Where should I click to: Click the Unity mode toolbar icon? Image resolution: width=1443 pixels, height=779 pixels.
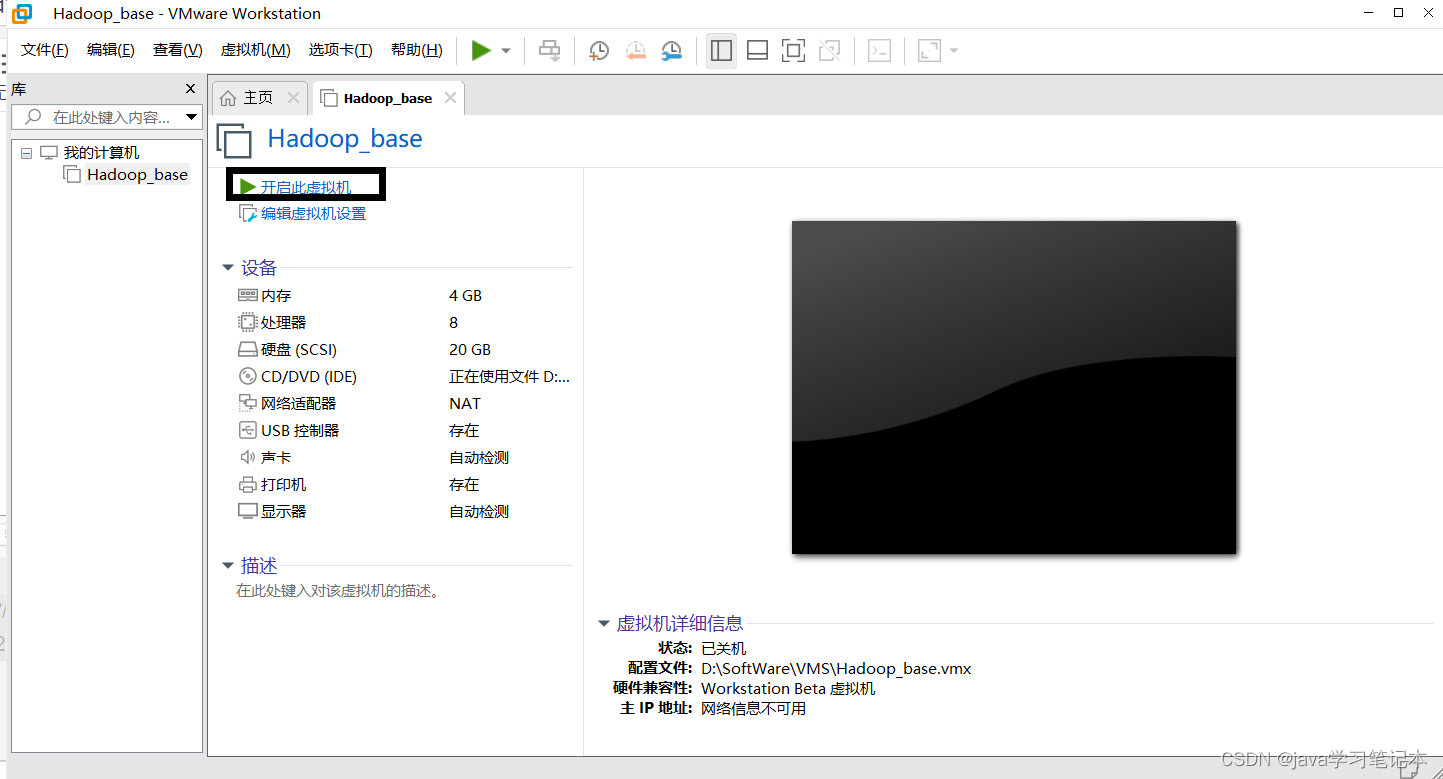[x=829, y=50]
